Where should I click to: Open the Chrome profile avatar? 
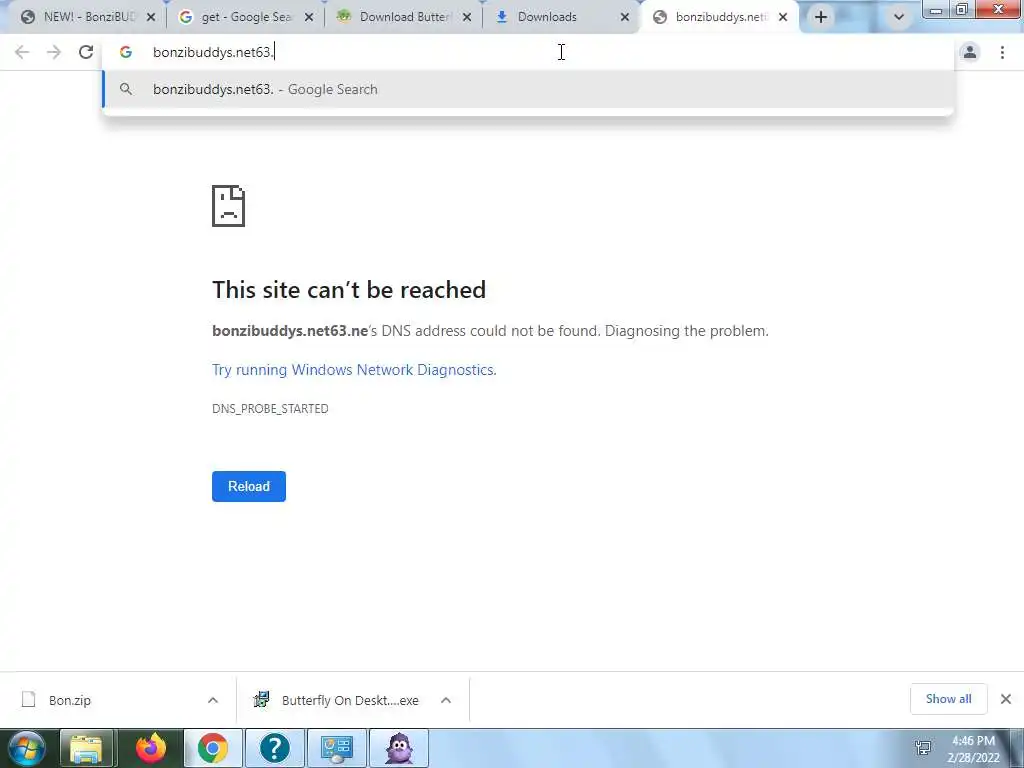970,52
